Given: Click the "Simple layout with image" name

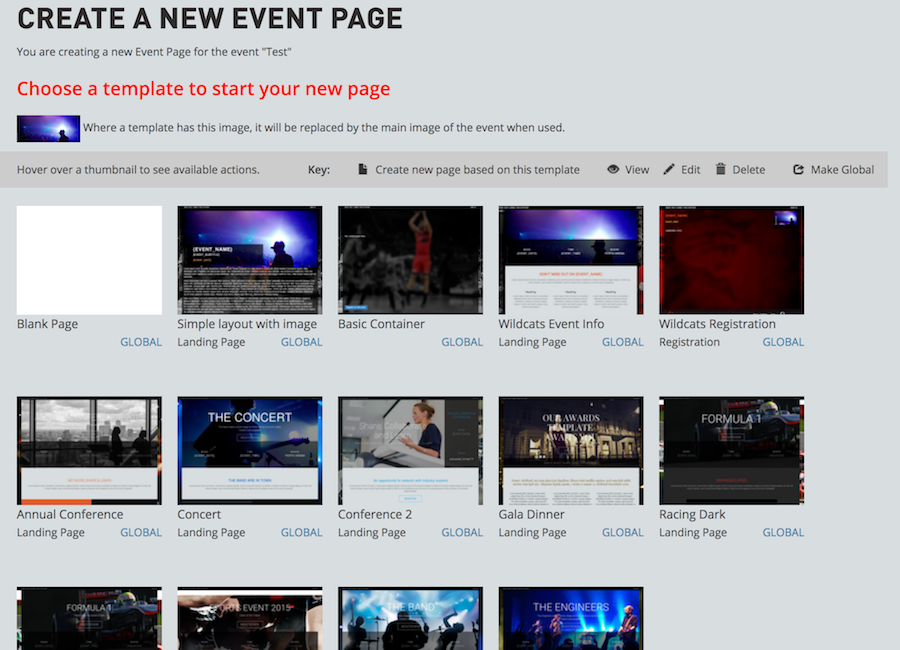Looking at the screenshot, I should (247, 324).
